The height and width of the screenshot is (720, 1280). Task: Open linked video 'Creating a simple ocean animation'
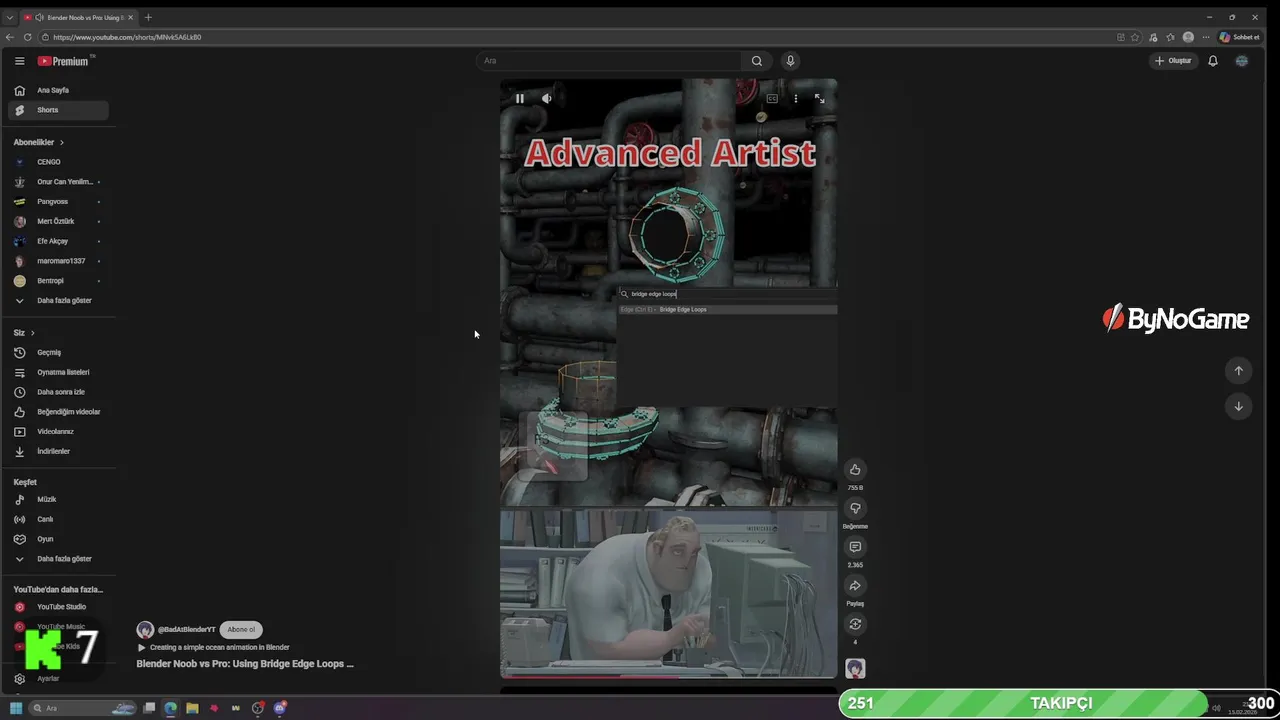219,647
